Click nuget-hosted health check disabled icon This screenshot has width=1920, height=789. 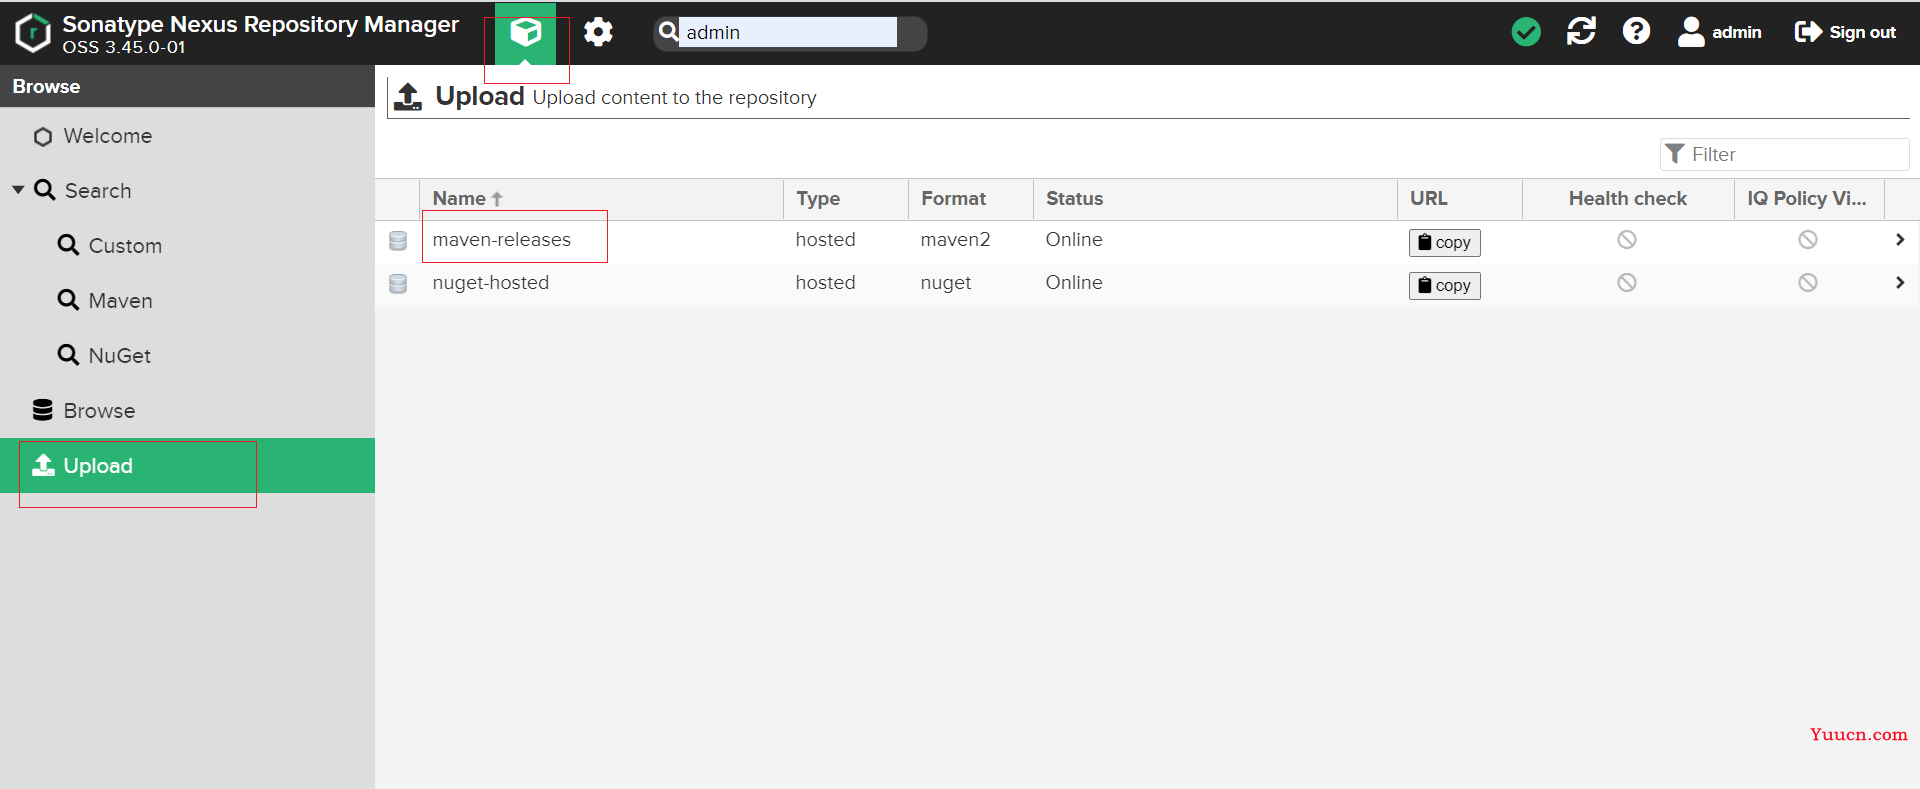click(1627, 283)
